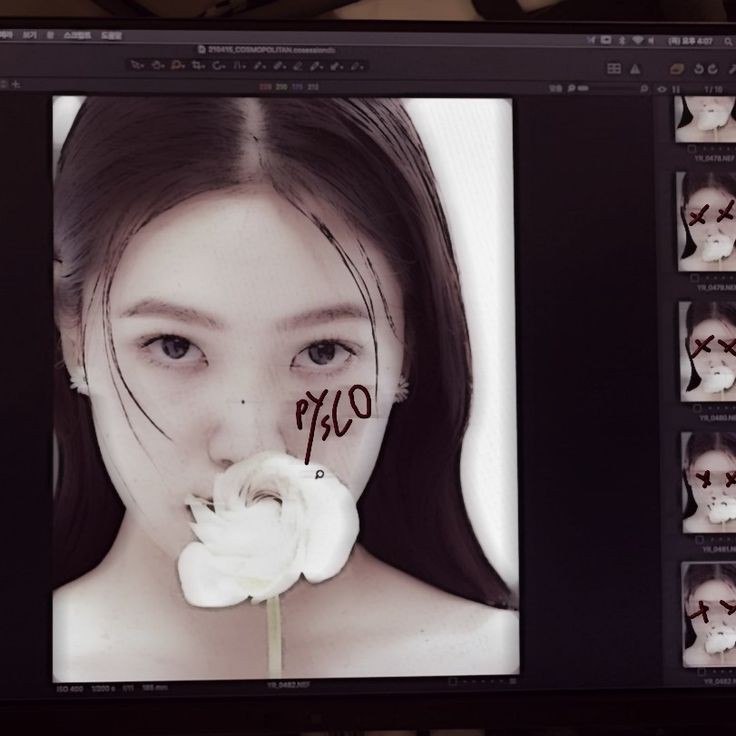Select the Keystone cursor tool
736x736 pixels.
[x=239, y=66]
